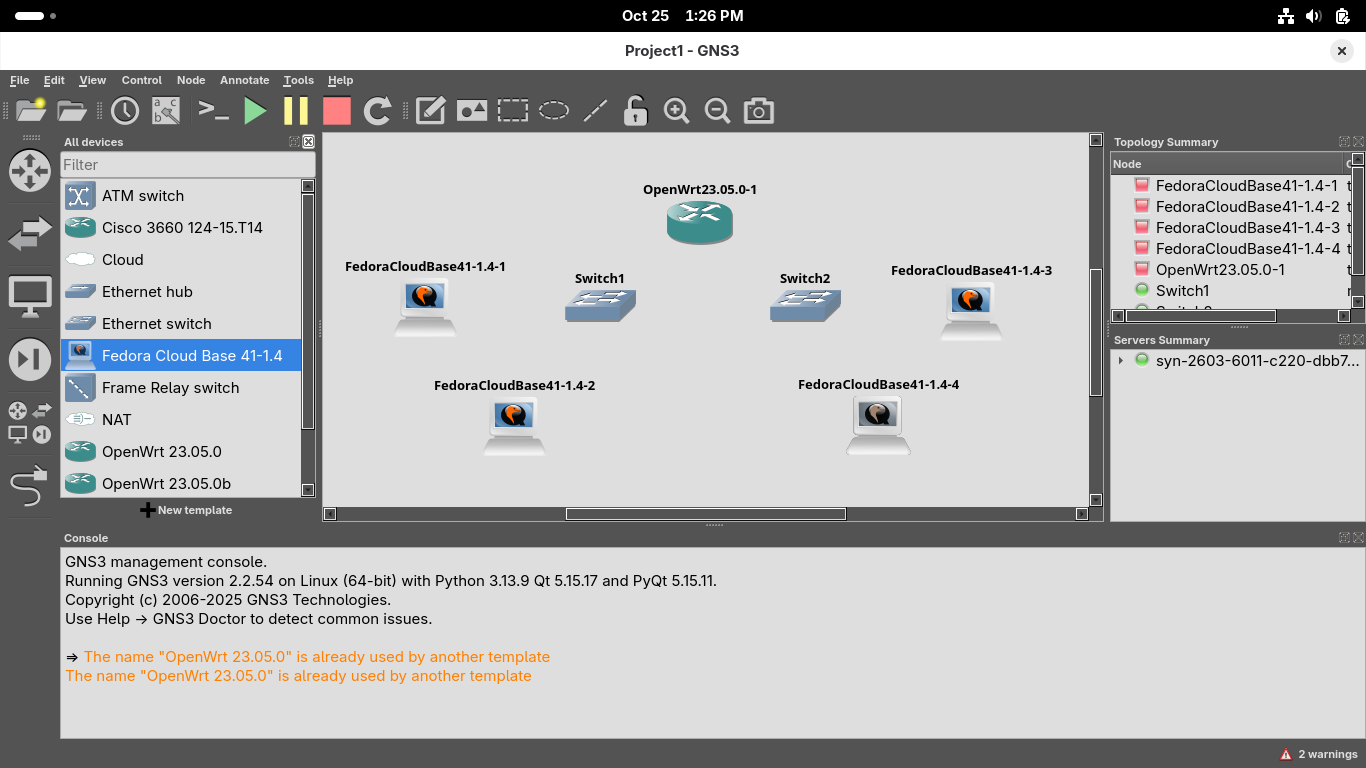Browse routers in the left sidebar
The image size is (1366, 768).
click(x=29, y=171)
